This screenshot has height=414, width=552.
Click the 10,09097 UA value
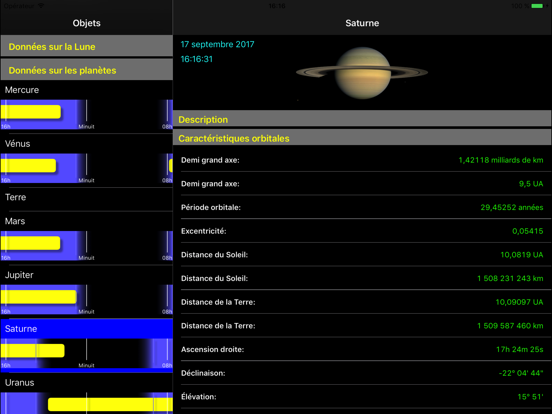pyautogui.click(x=519, y=302)
